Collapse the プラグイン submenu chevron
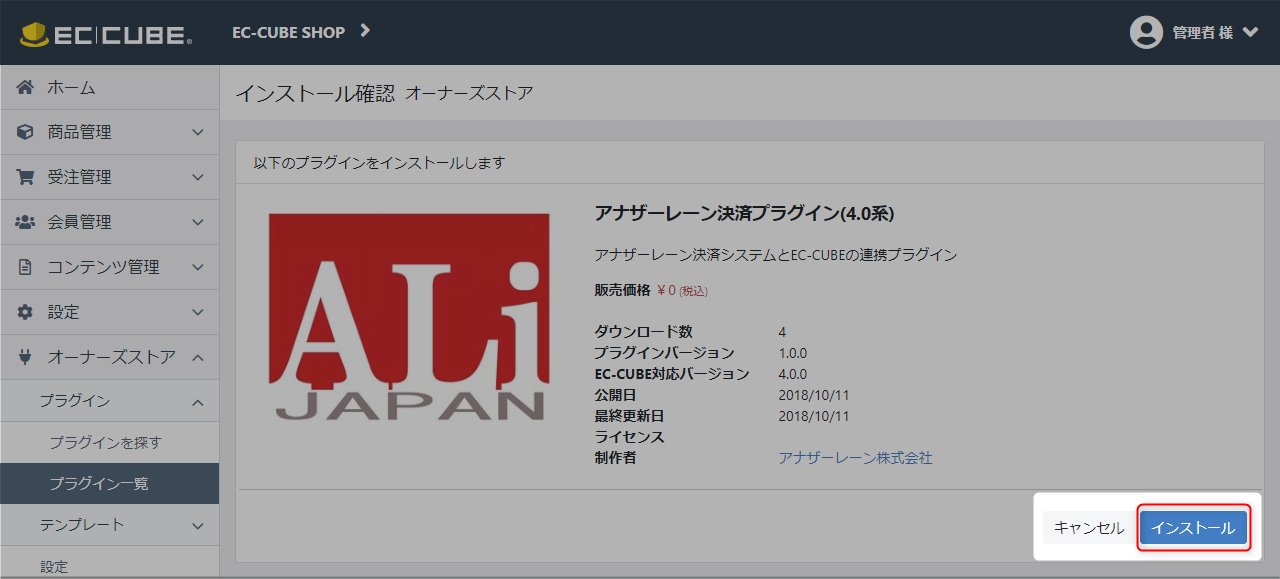The height and width of the screenshot is (579, 1280). 198,401
